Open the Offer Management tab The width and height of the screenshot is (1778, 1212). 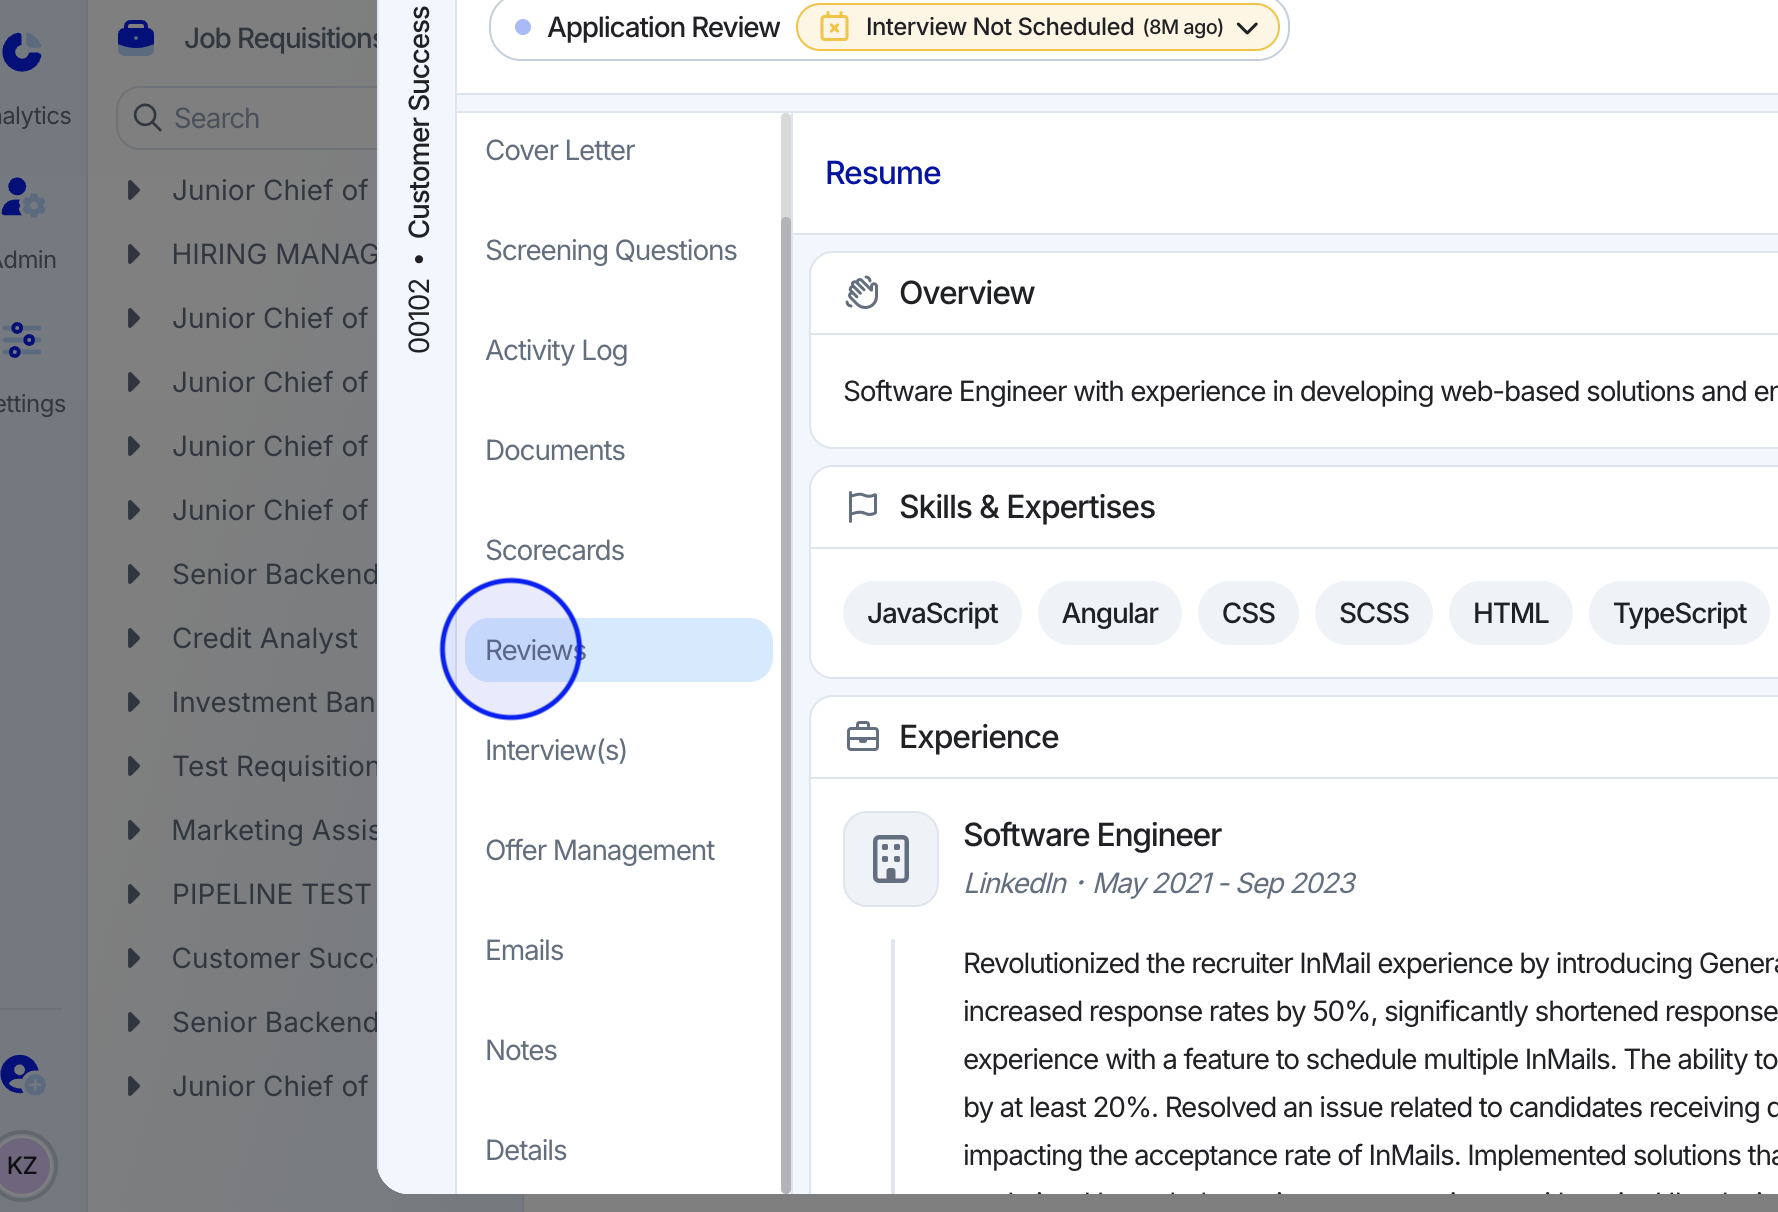click(599, 850)
